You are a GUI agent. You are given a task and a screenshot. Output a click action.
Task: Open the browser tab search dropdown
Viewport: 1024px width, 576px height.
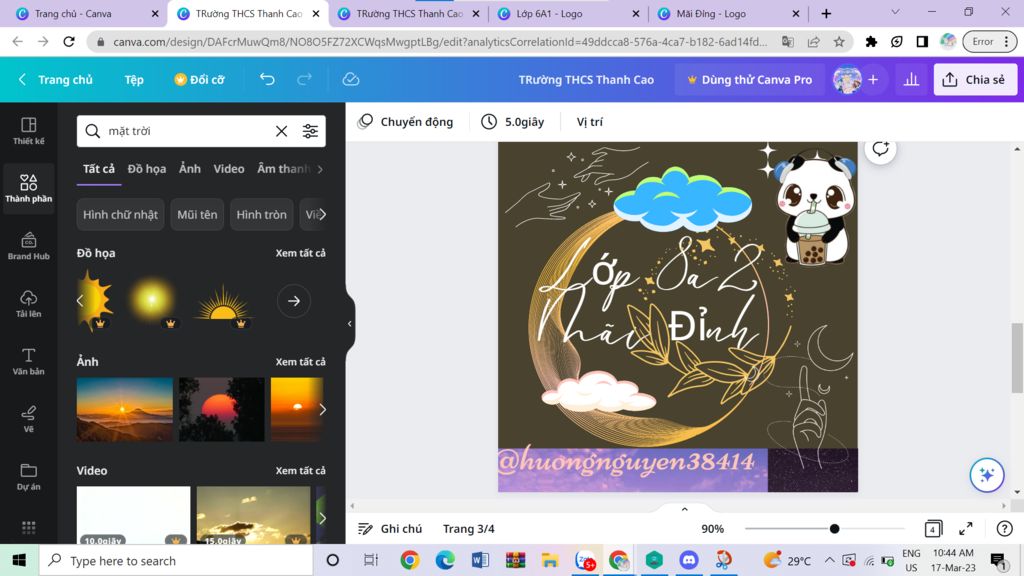(x=895, y=12)
